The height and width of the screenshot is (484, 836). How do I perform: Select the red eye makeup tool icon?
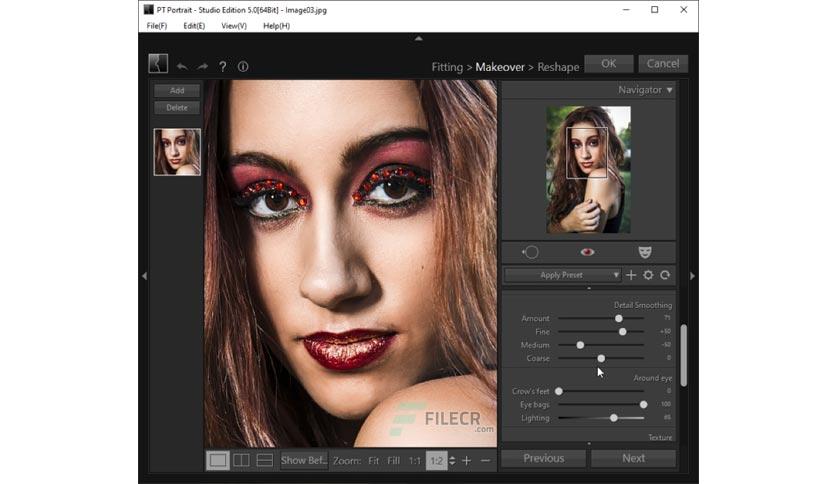588,252
